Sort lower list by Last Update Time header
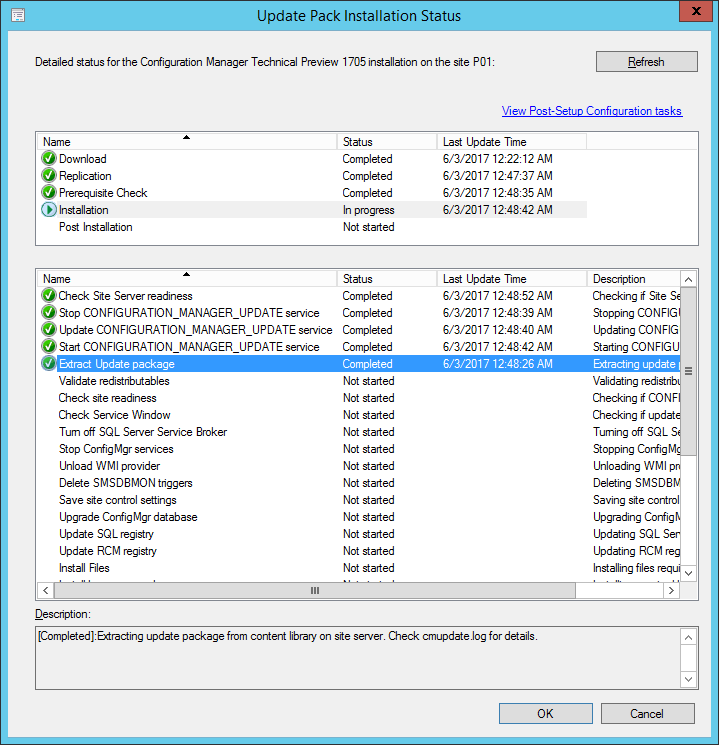Screen dimensions: 719x745 point(511,278)
